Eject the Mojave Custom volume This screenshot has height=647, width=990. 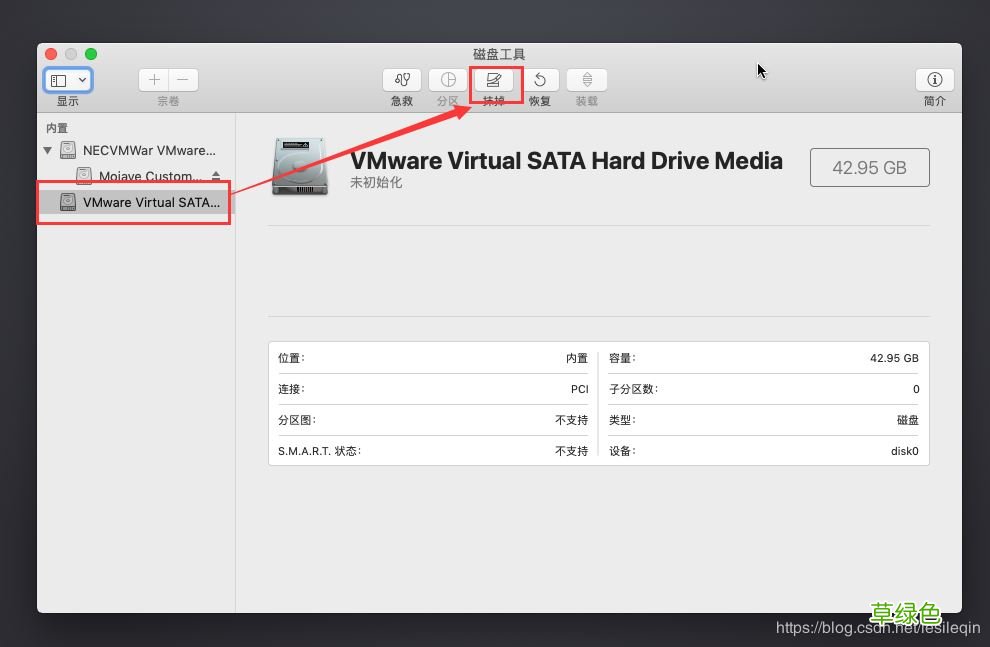[x=216, y=175]
